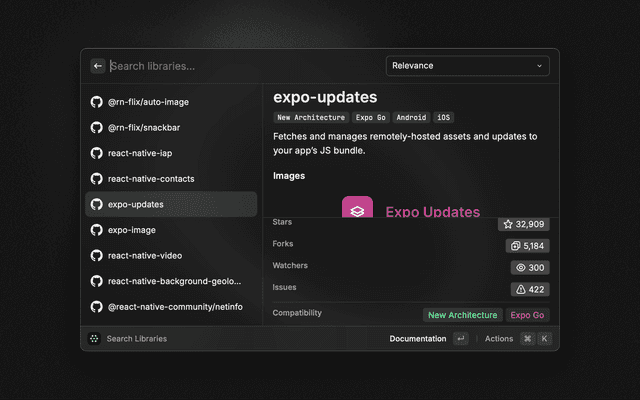640x400 pixels.
Task: Open the Actions menu
Action: (x=498, y=339)
